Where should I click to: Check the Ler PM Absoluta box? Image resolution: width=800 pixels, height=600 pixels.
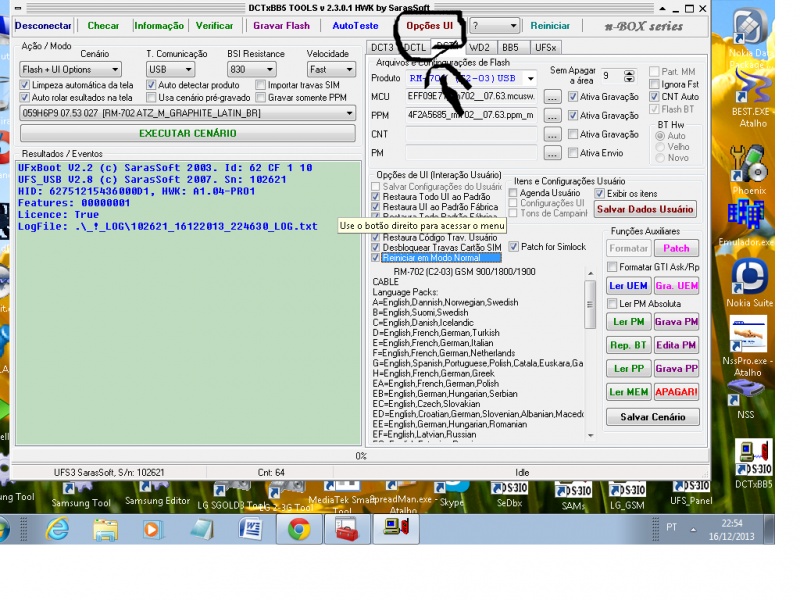click(x=612, y=304)
